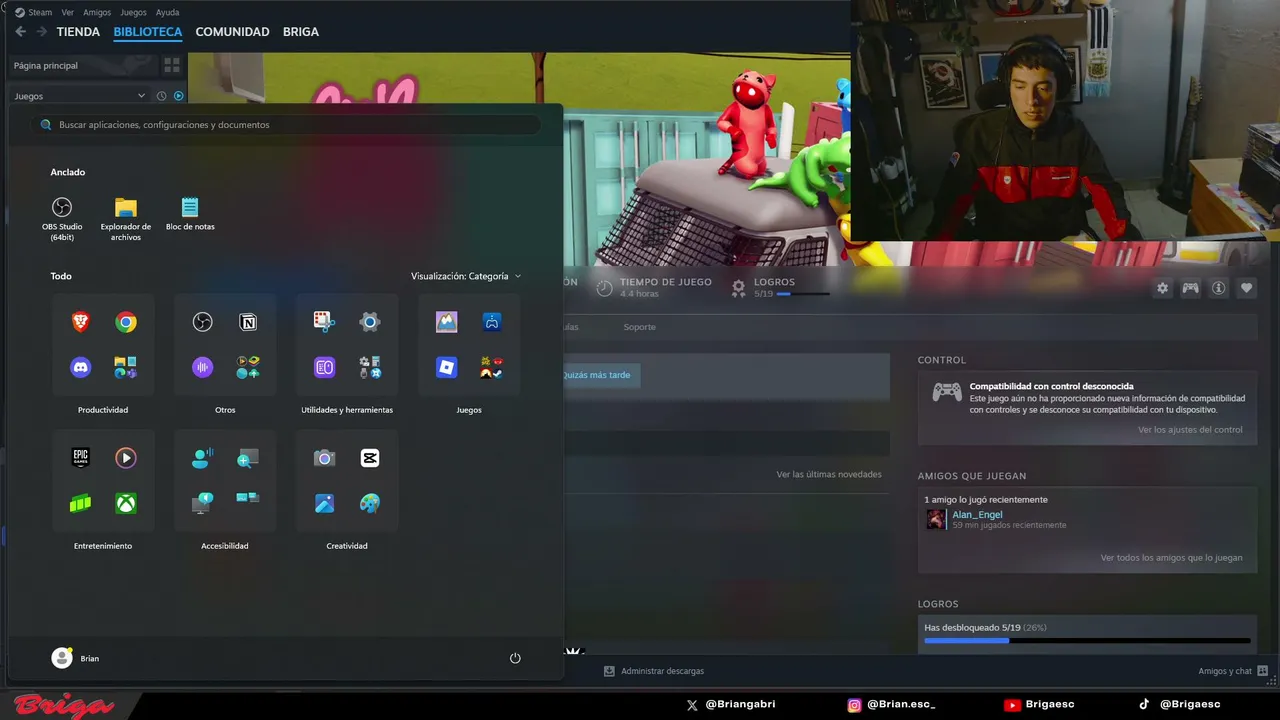Launch Bloc de notas pinned app
Screen dimensions: 1280x720
[190, 214]
